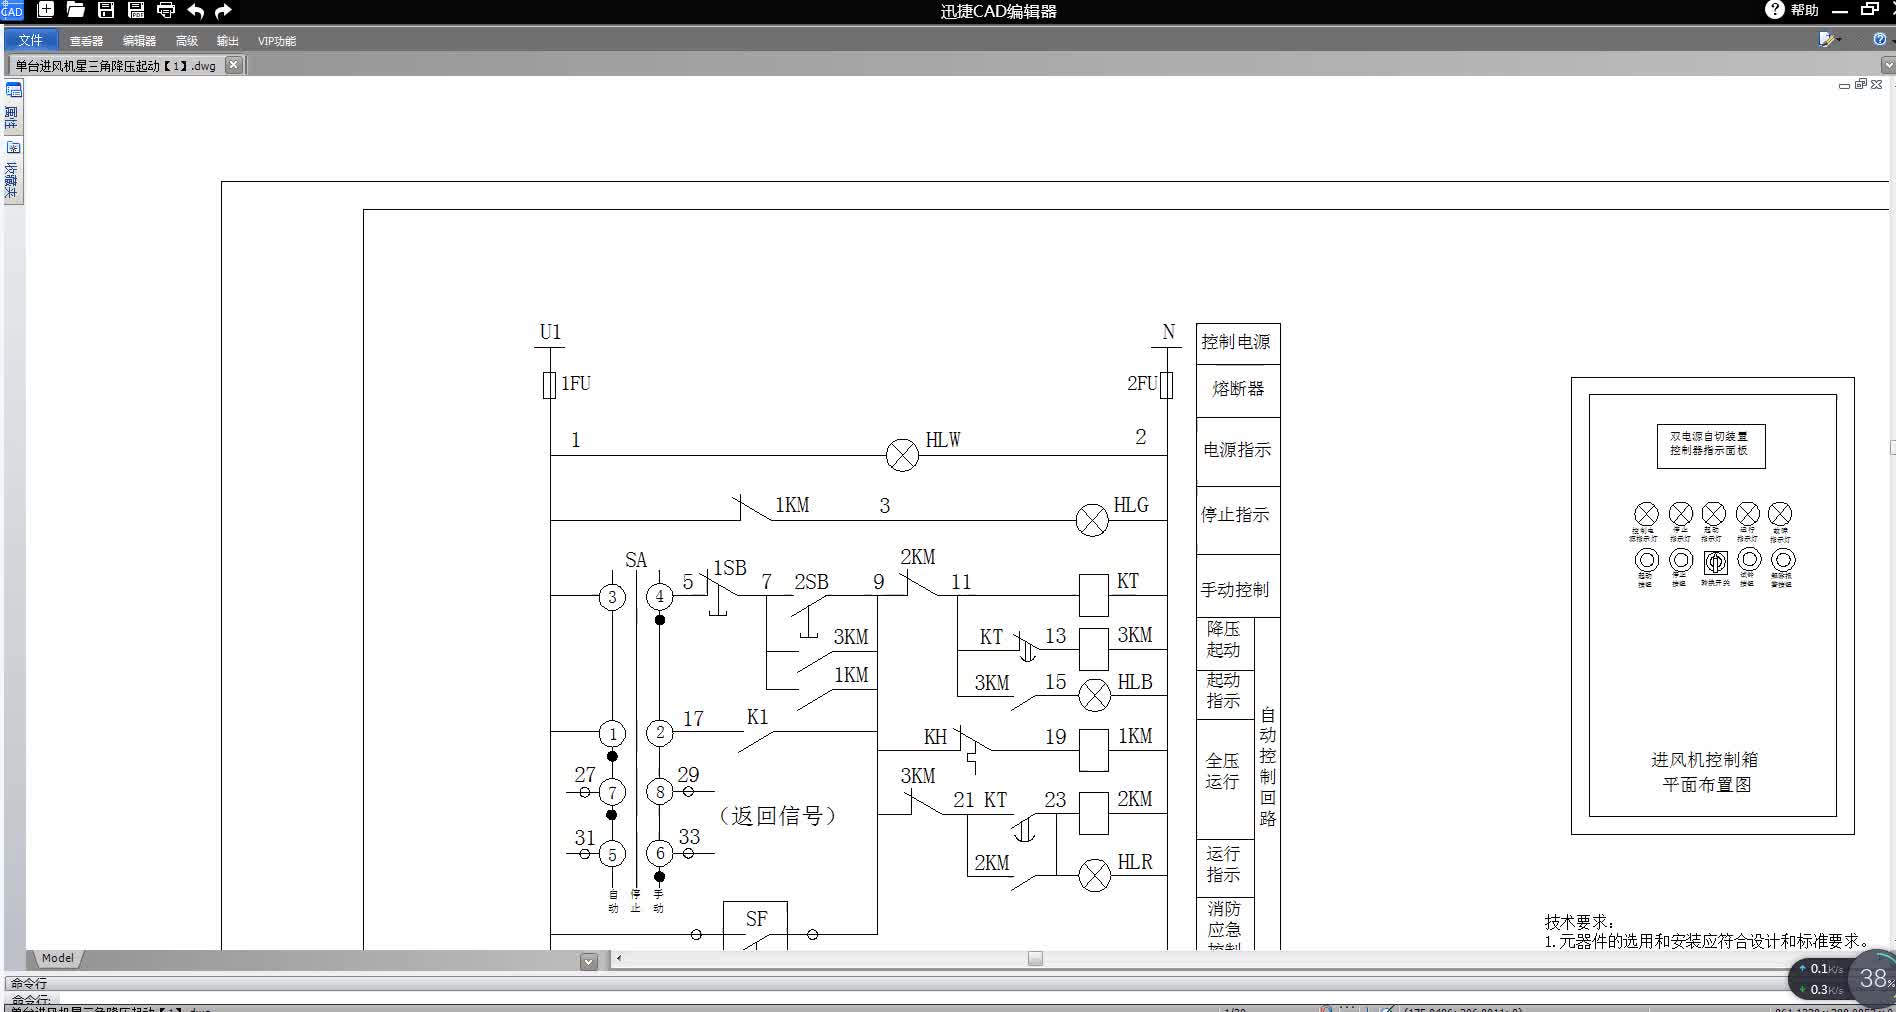Close the dwg document tab
Viewport: 1896px width, 1012px height.
click(233, 64)
